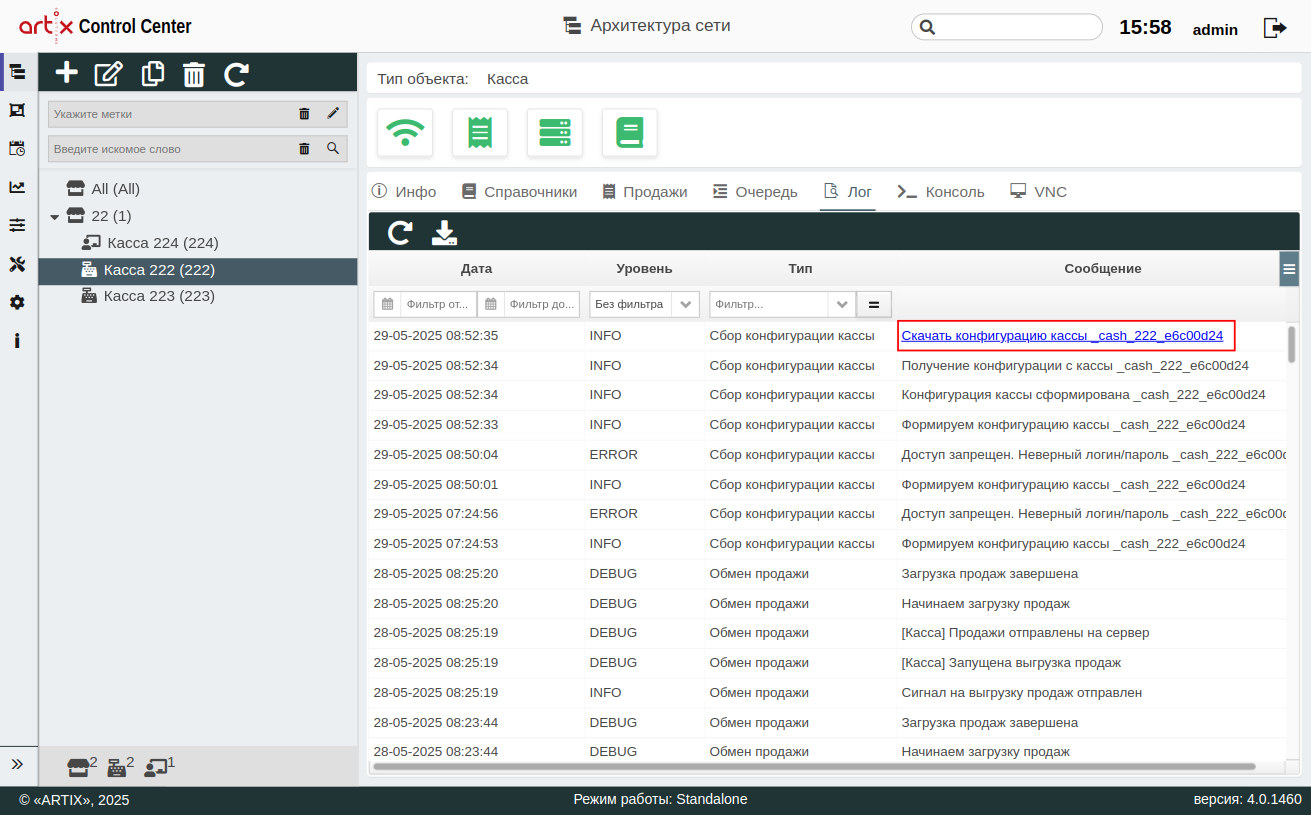Click the date-from filter field
This screenshot has width=1311, height=815.
click(x=437, y=304)
